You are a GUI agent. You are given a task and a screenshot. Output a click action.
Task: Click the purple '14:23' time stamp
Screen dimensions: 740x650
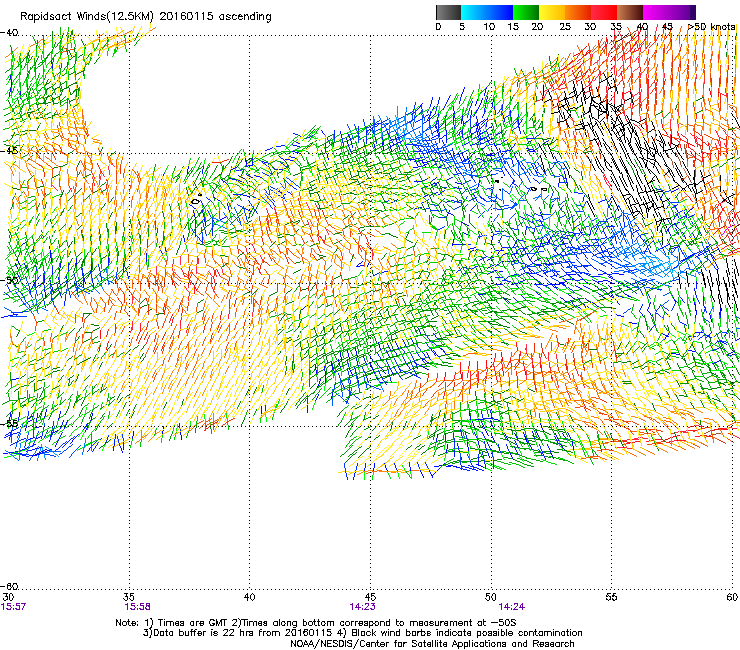(362, 607)
